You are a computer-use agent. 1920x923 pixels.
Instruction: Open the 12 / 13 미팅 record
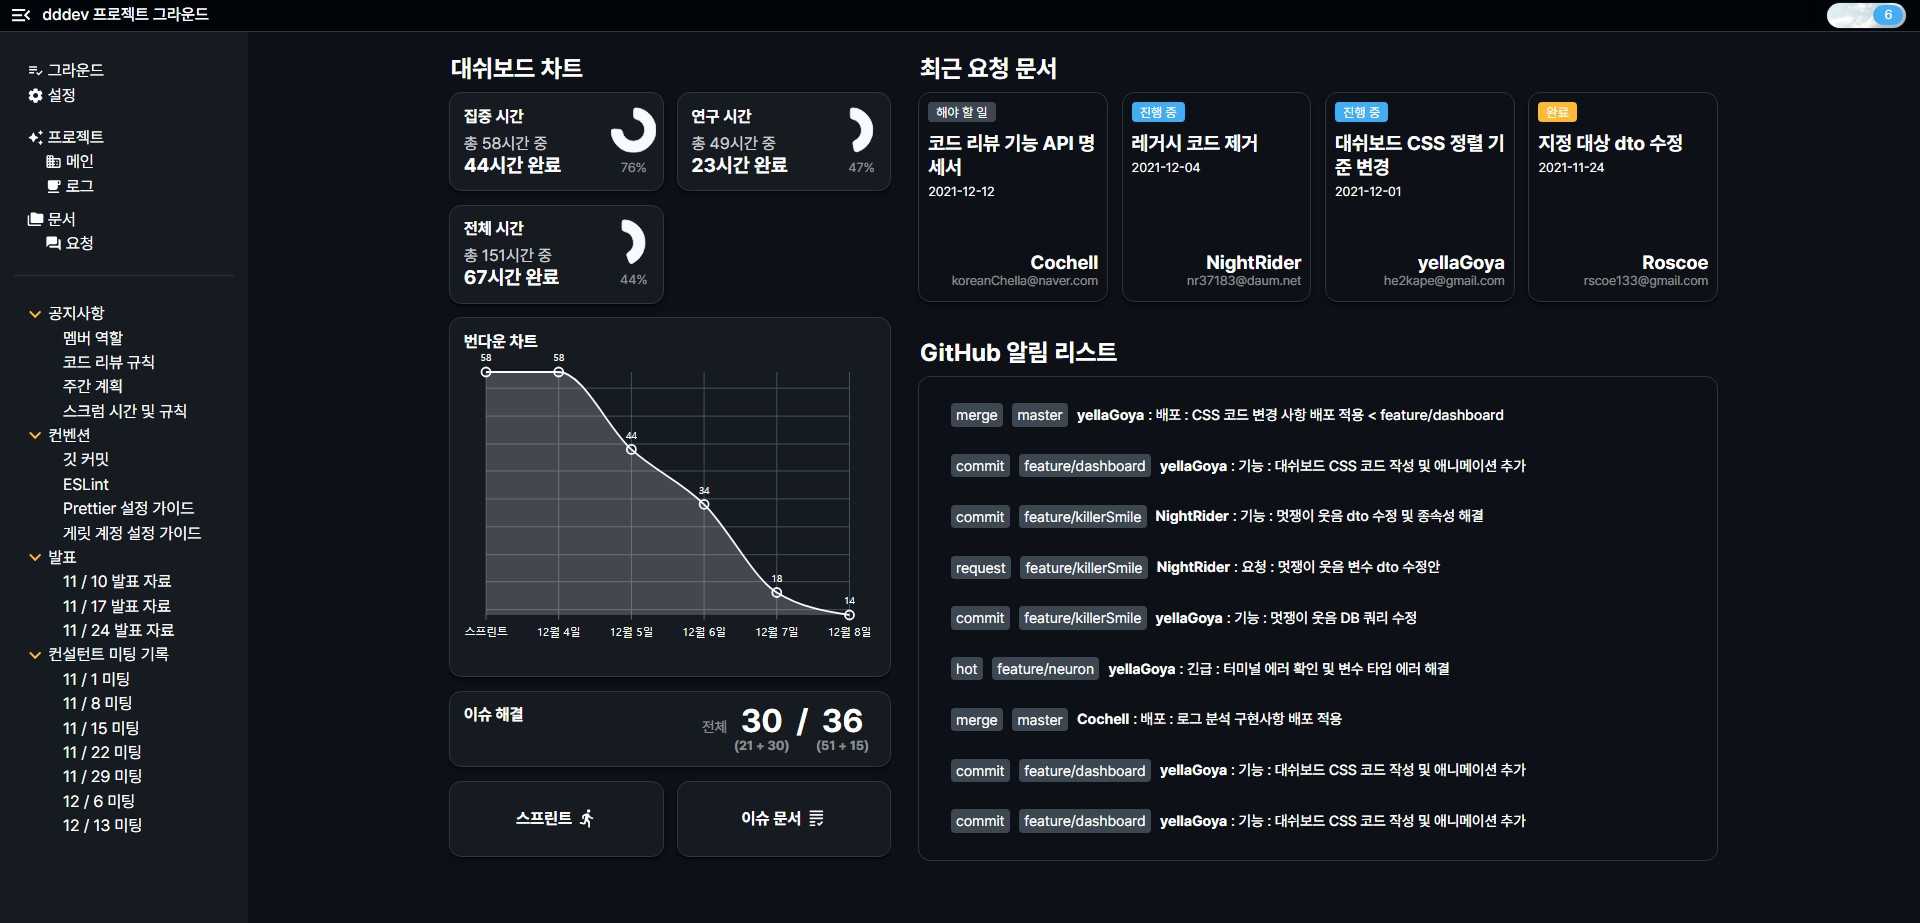pos(102,825)
